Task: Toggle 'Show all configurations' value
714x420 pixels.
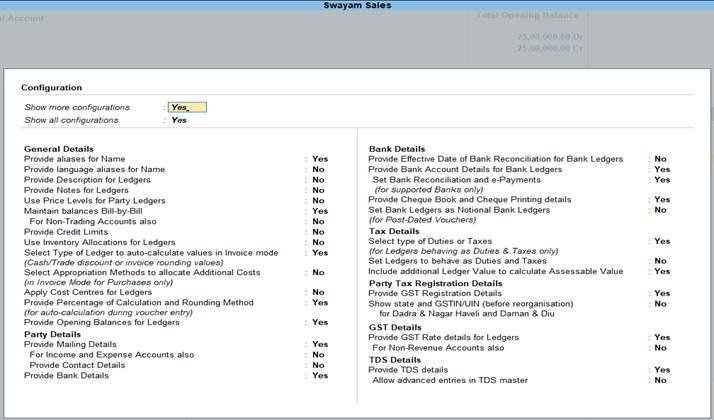Action: click(179, 120)
